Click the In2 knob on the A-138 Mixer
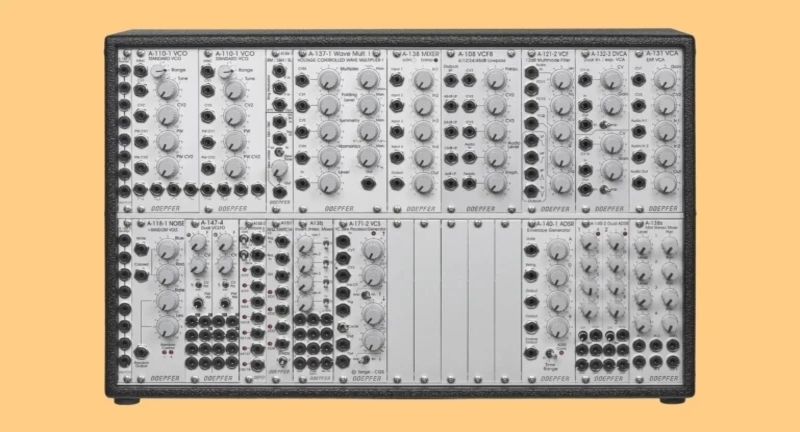The width and height of the screenshot is (800, 432). [x=423, y=106]
